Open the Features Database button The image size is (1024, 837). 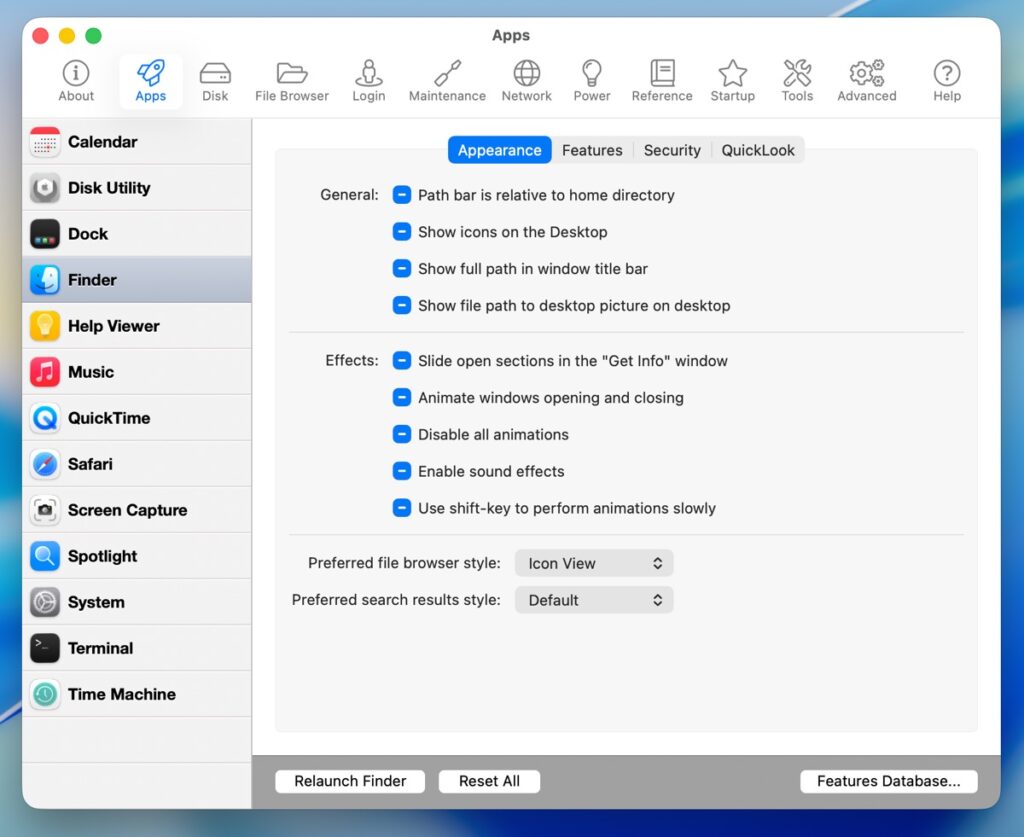pyautogui.click(x=888, y=781)
